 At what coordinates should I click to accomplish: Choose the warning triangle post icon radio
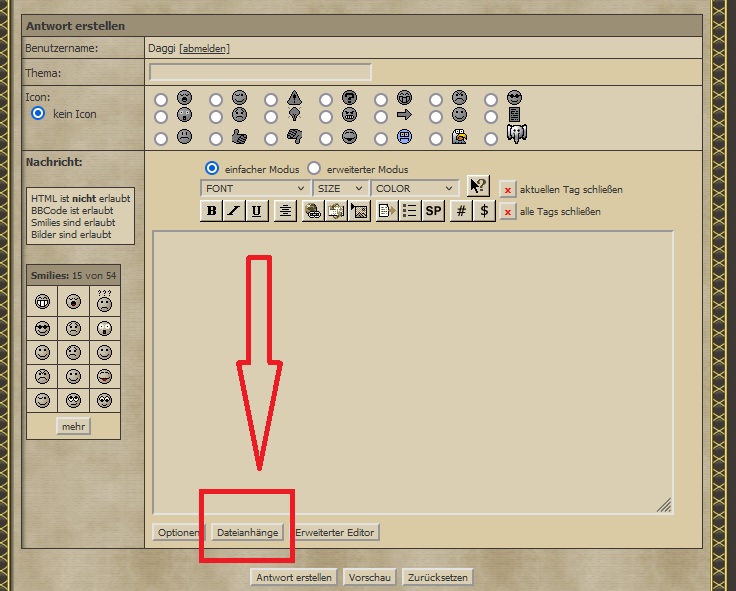pyautogui.click(x=271, y=99)
